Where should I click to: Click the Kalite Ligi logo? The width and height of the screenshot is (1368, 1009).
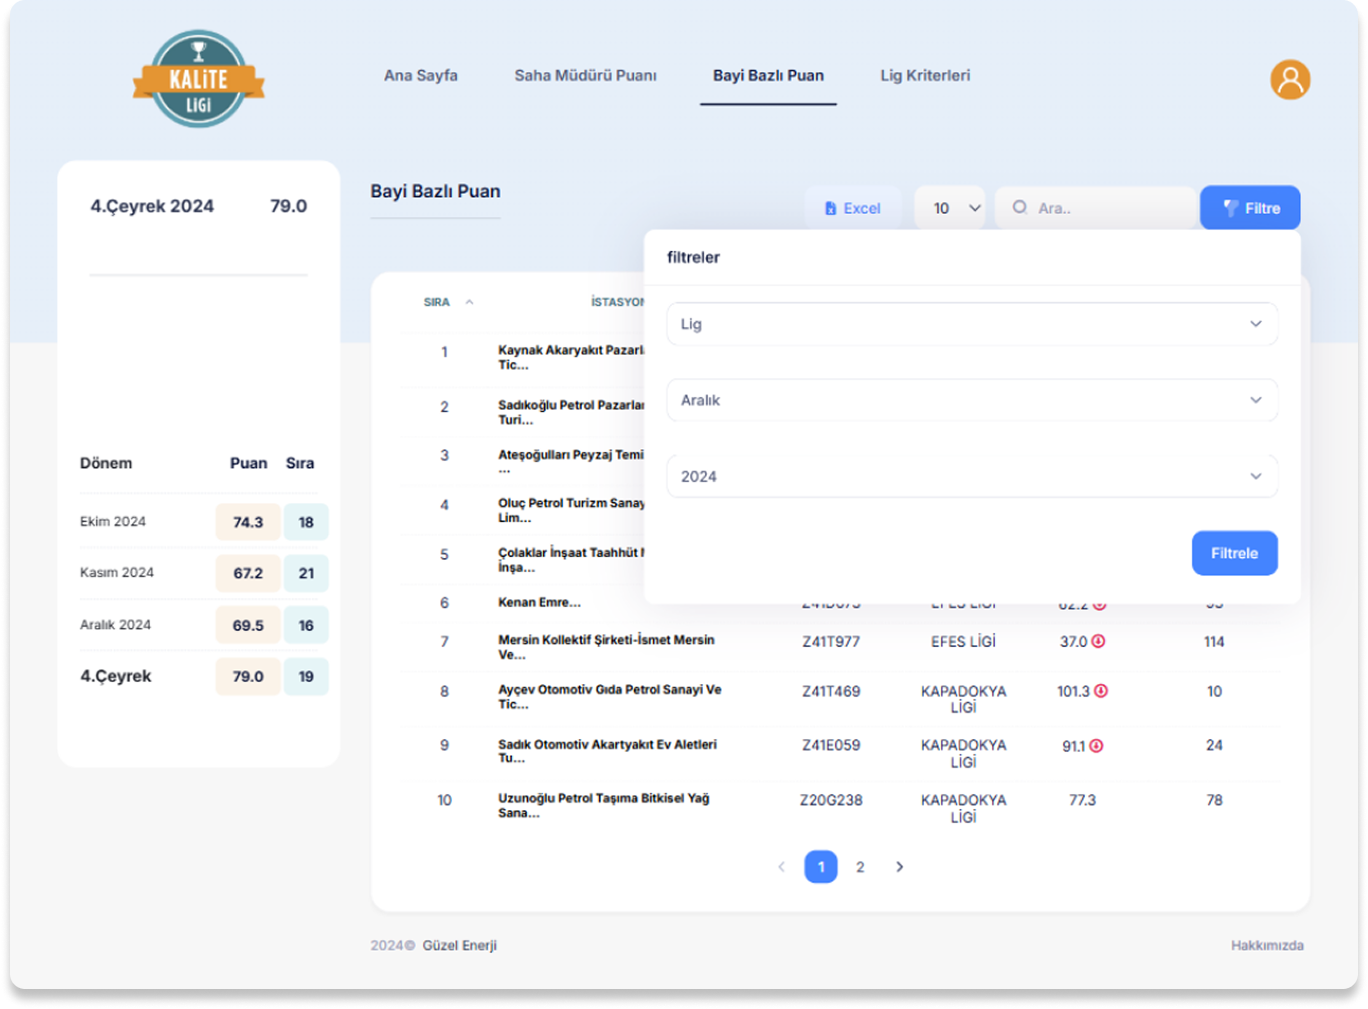click(x=199, y=79)
